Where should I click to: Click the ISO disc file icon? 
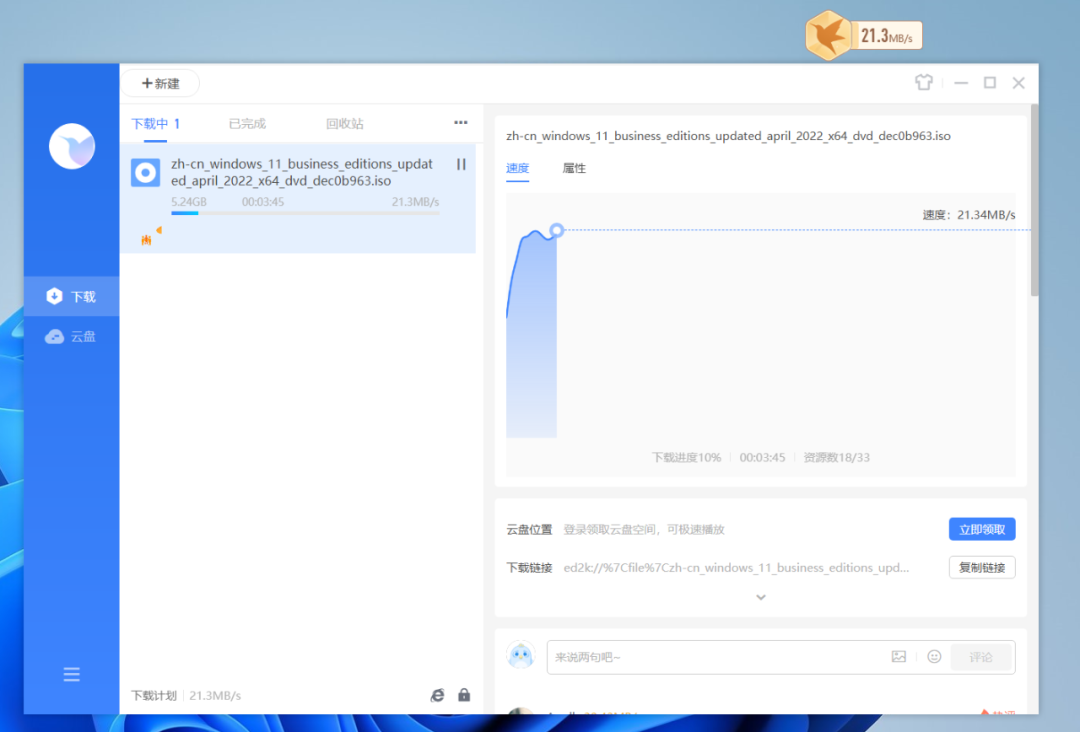tap(146, 173)
